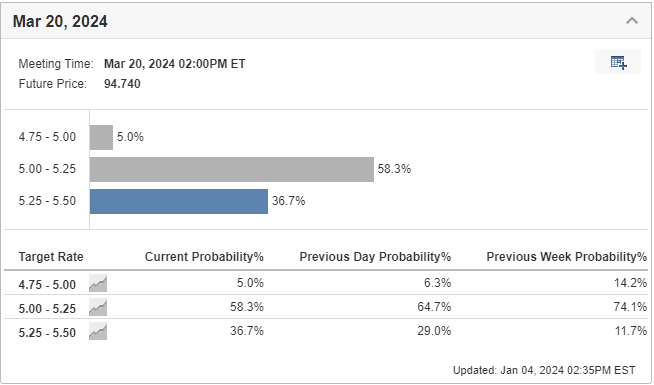Open chart icon for 5.25 - 5.50 rate

[98, 332]
